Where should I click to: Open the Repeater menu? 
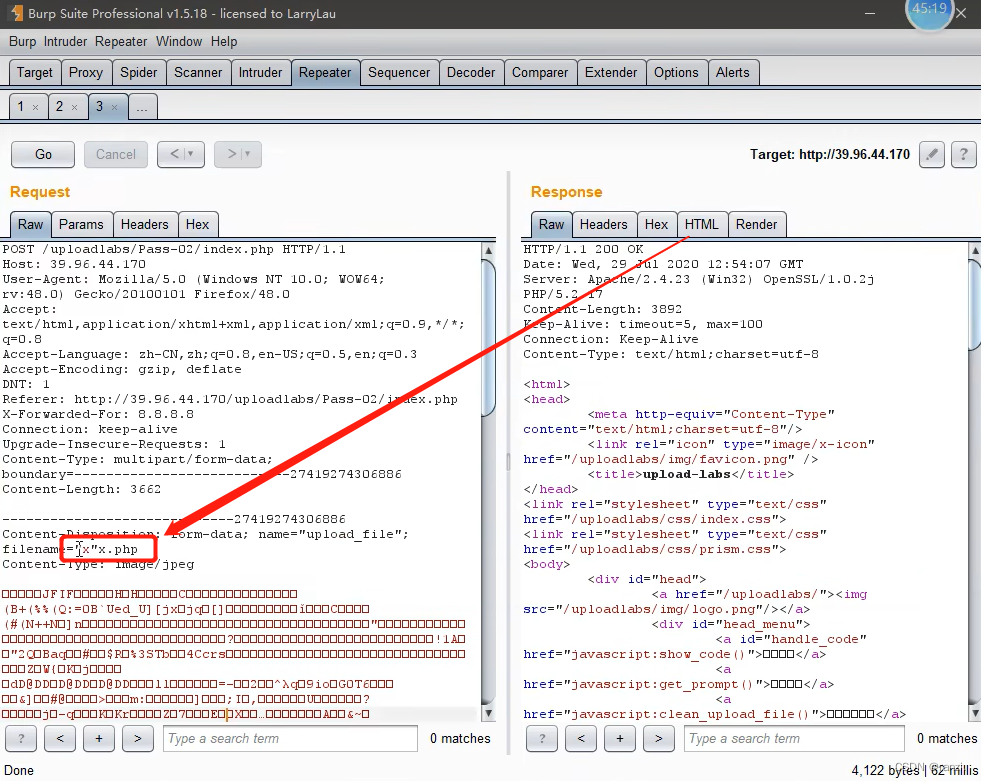[121, 41]
